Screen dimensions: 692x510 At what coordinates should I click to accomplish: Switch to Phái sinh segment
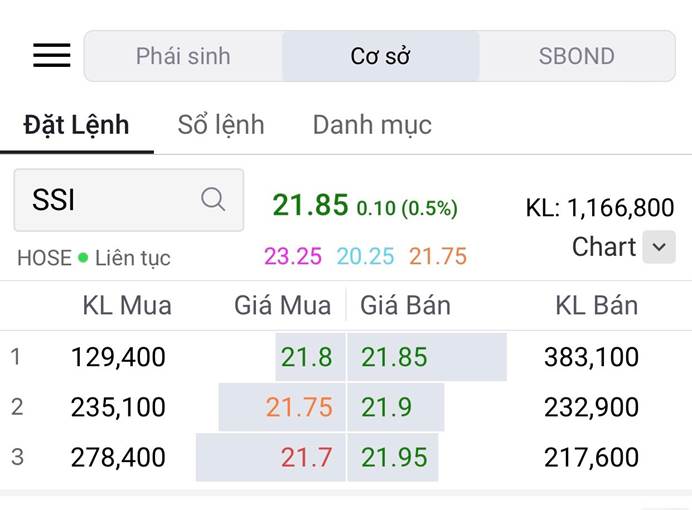pyautogui.click(x=183, y=56)
